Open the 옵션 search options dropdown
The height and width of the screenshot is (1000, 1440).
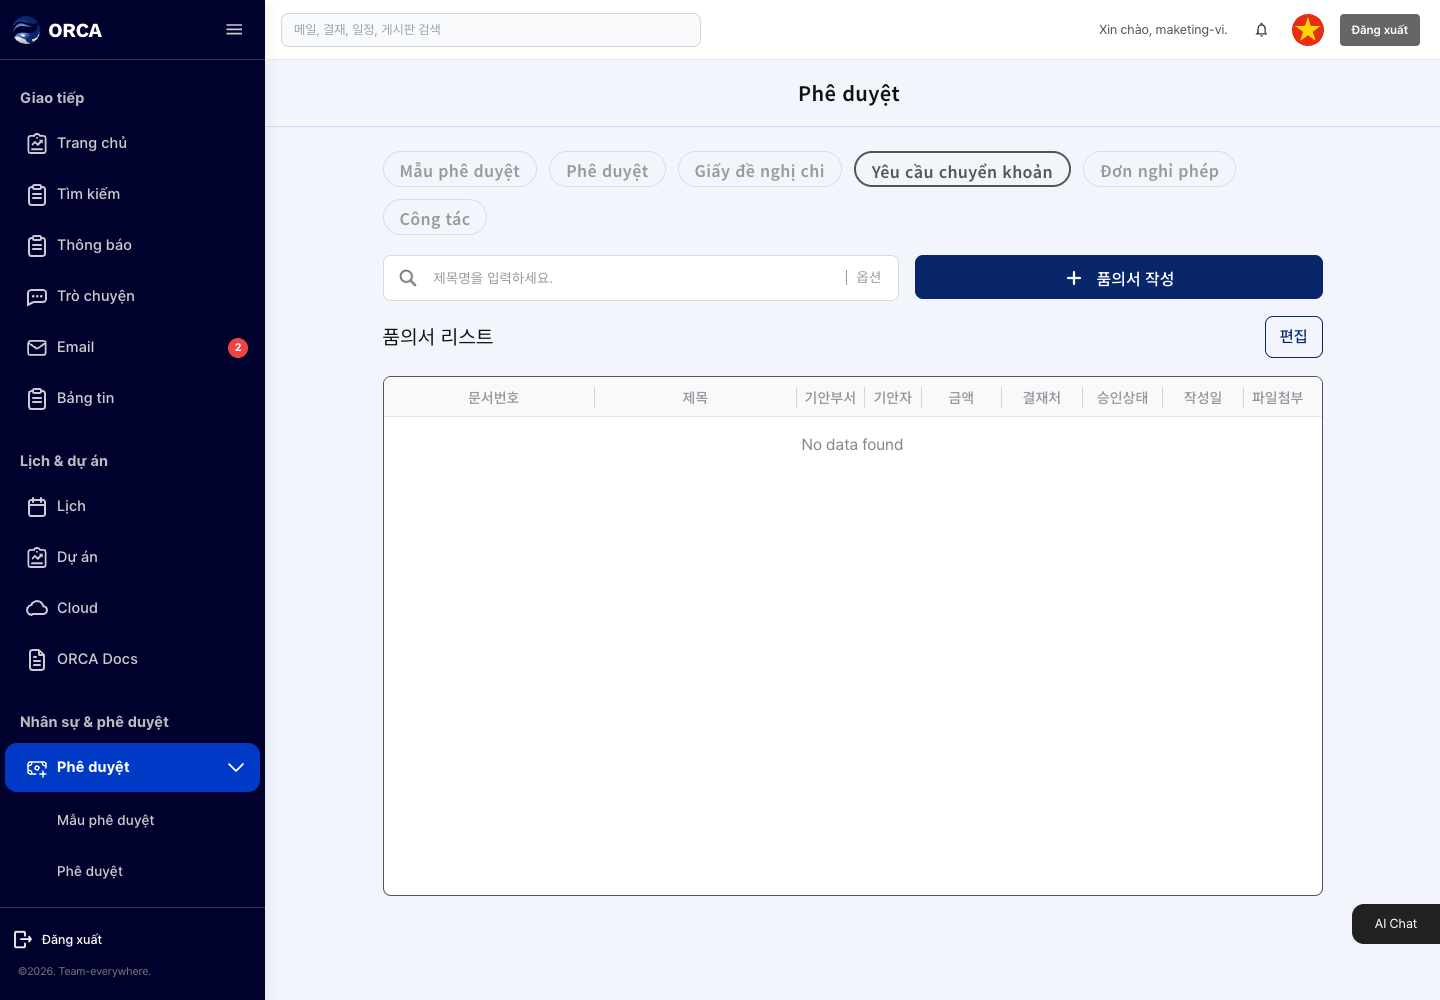point(869,278)
